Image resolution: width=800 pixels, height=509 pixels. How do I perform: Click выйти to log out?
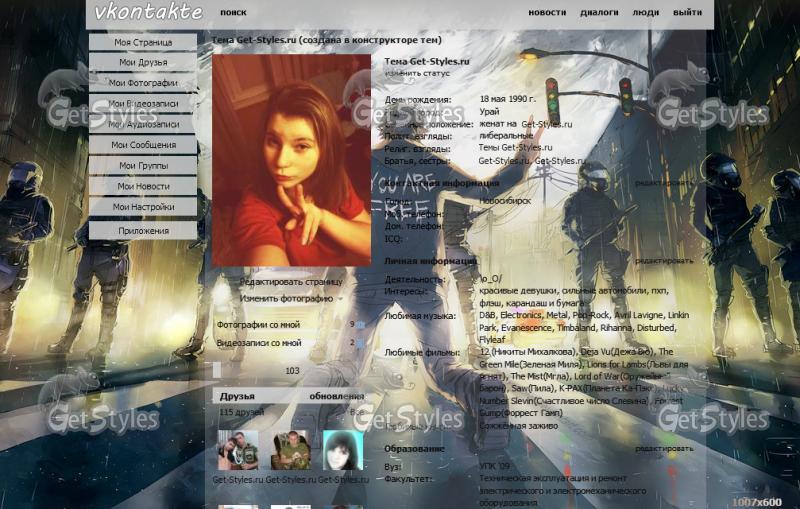687,12
